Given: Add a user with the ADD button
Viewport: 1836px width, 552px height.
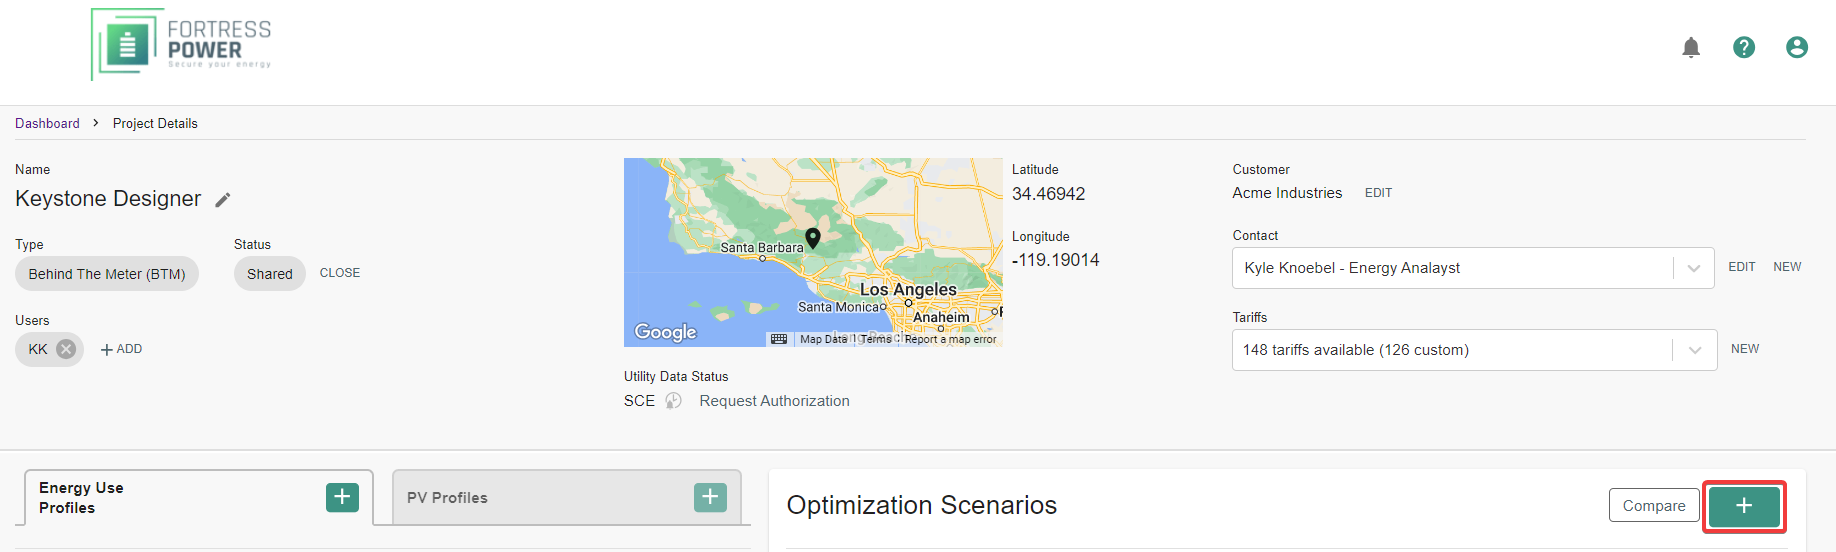Looking at the screenshot, I should click(x=122, y=349).
